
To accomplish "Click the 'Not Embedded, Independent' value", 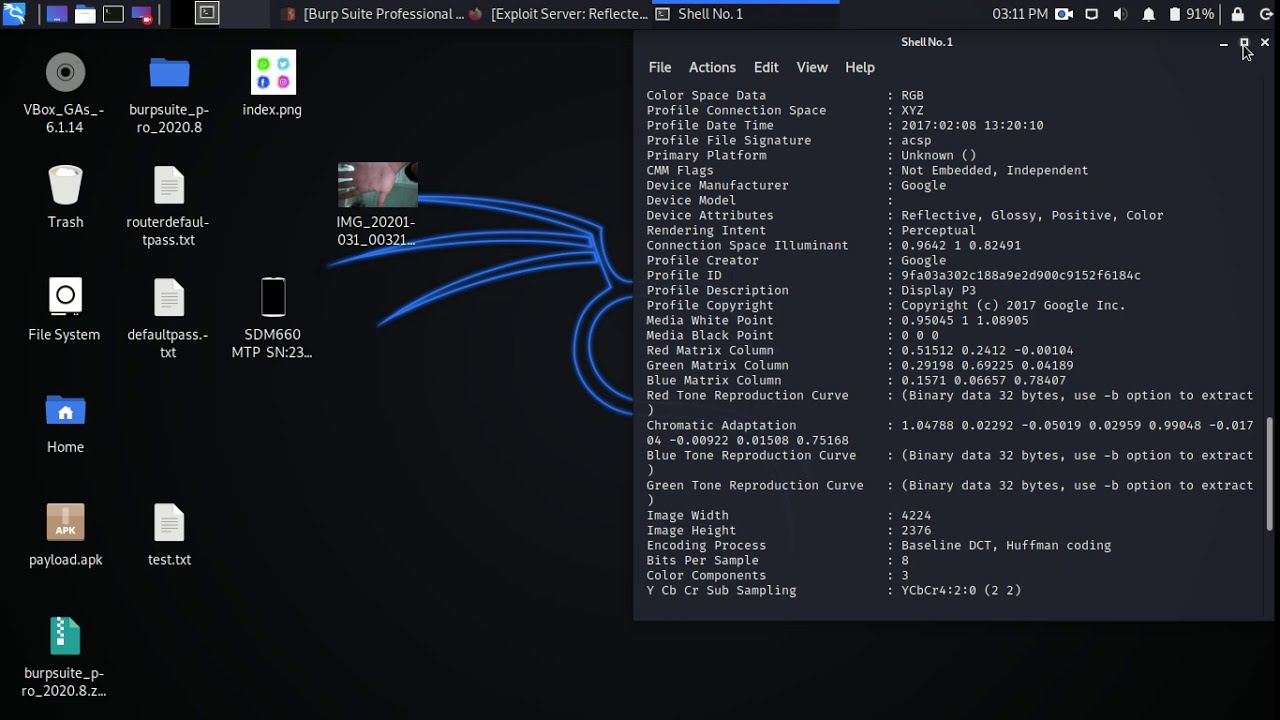I will 994,170.
